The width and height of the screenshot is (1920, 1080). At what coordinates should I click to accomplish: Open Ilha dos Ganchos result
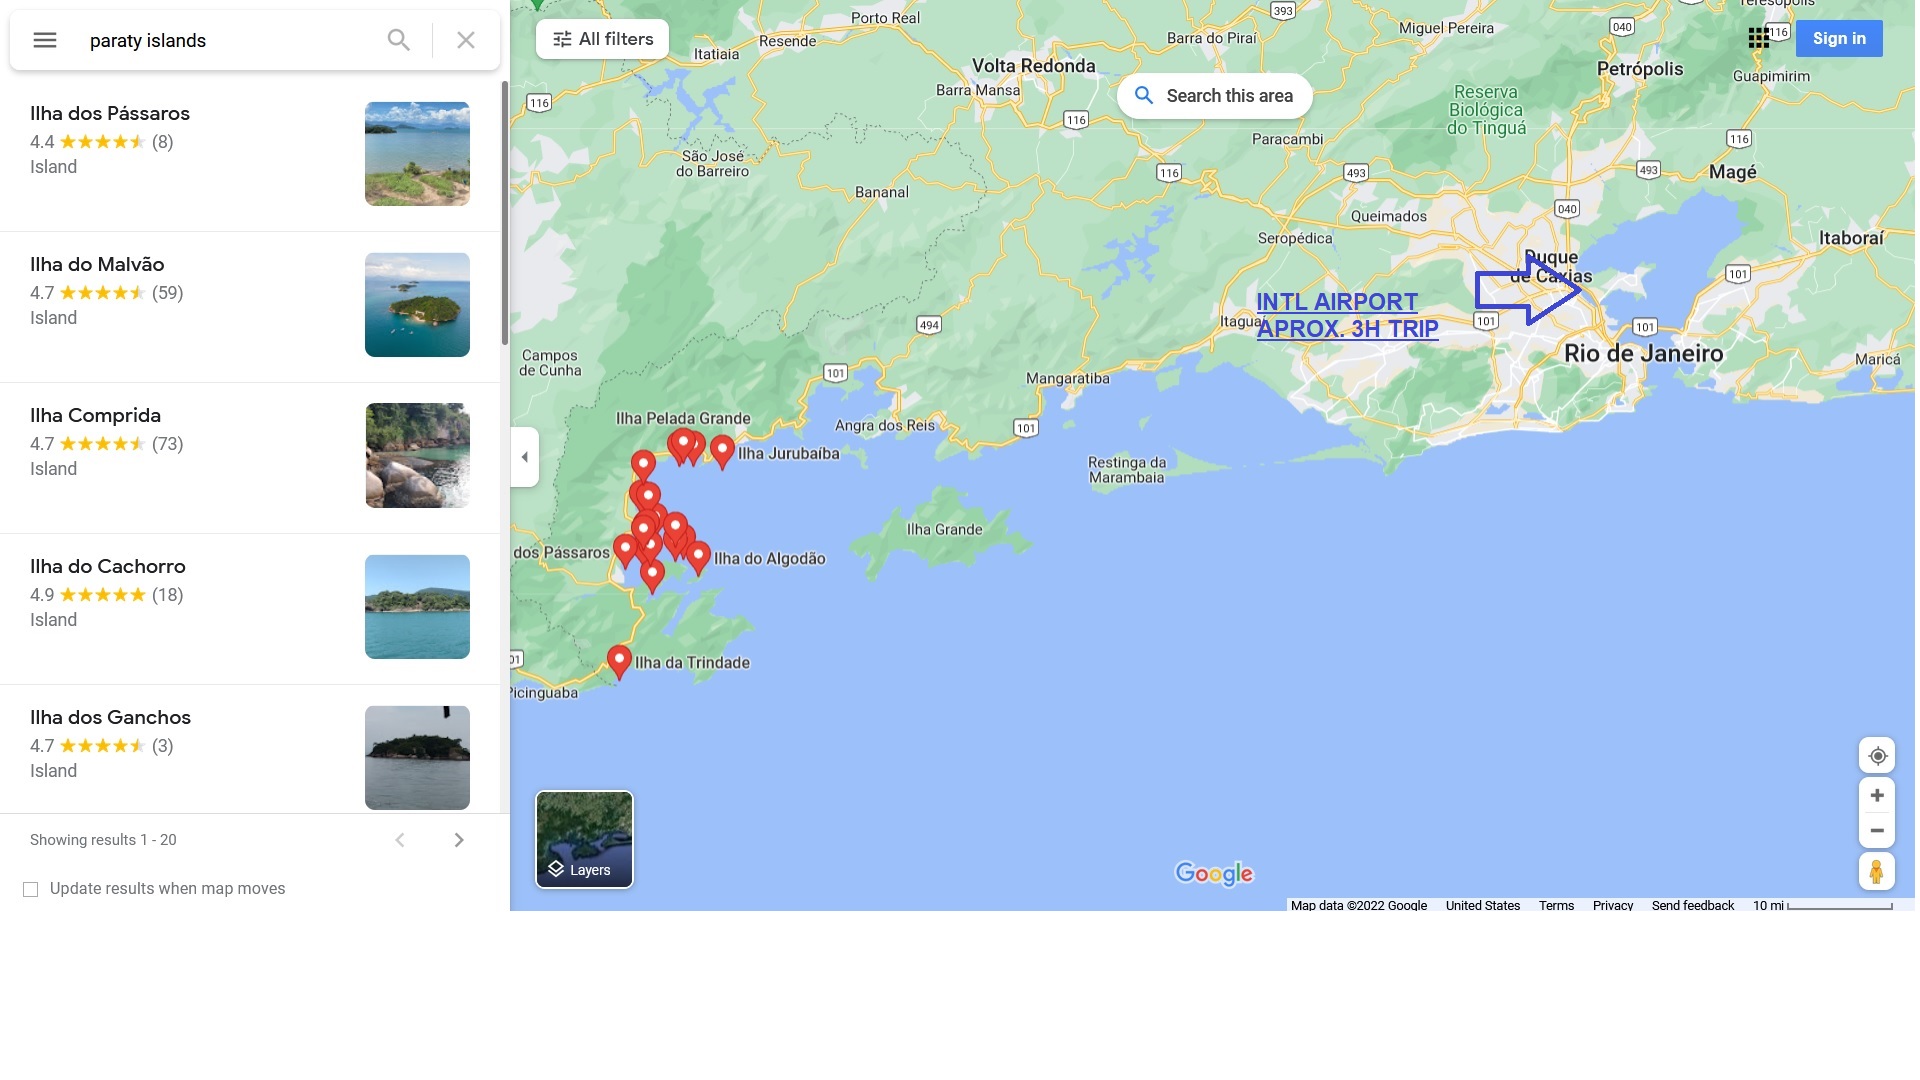point(250,749)
